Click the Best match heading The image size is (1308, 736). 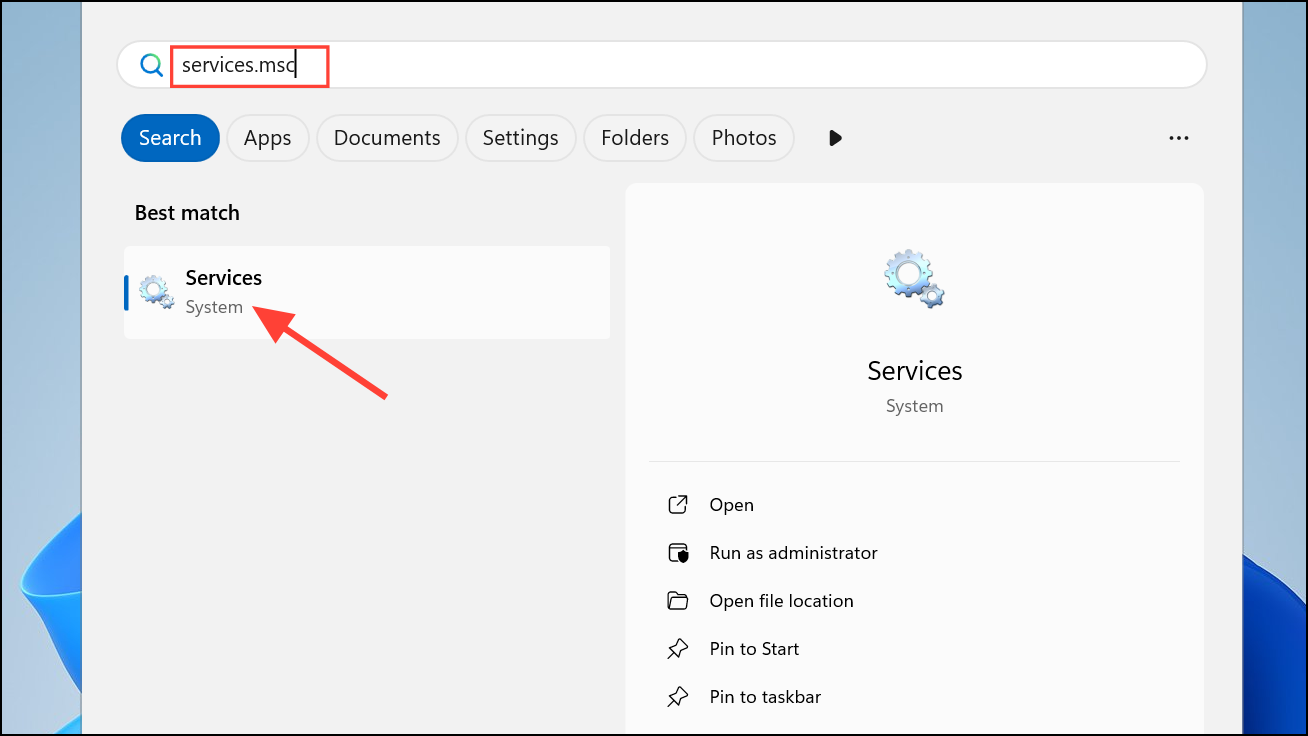point(187,213)
